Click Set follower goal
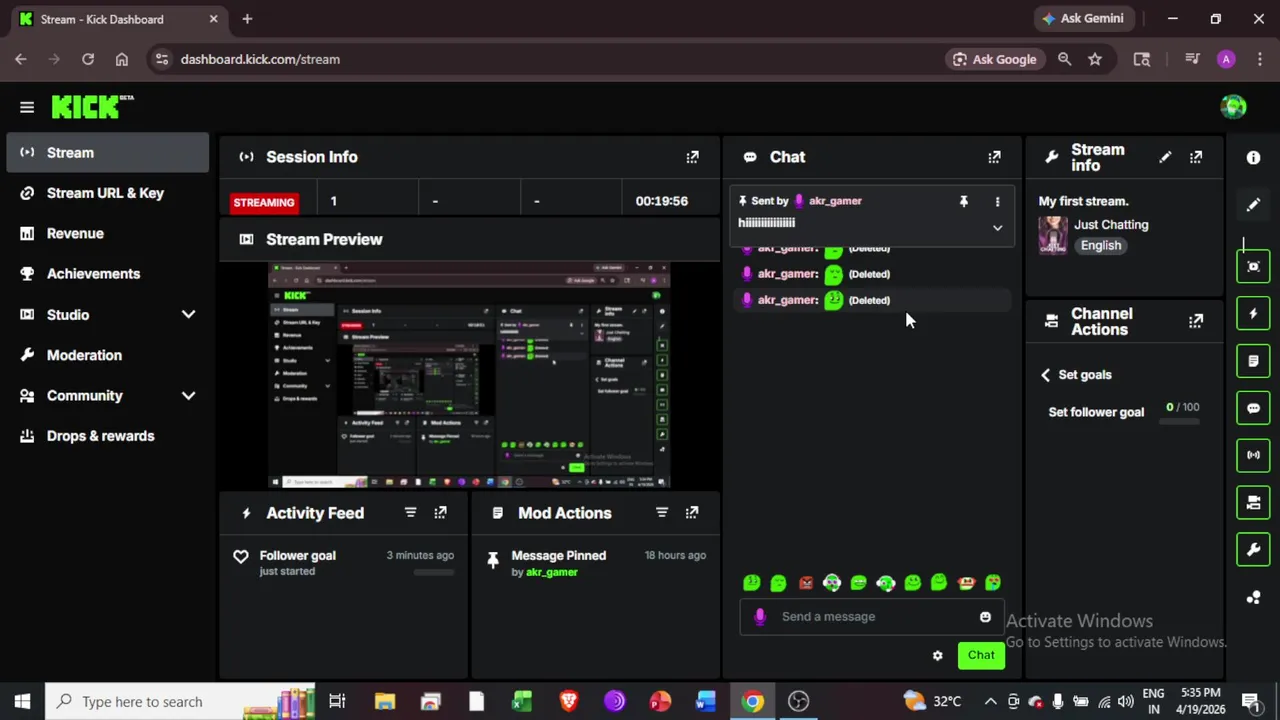The image size is (1280, 720). pos(1096,412)
